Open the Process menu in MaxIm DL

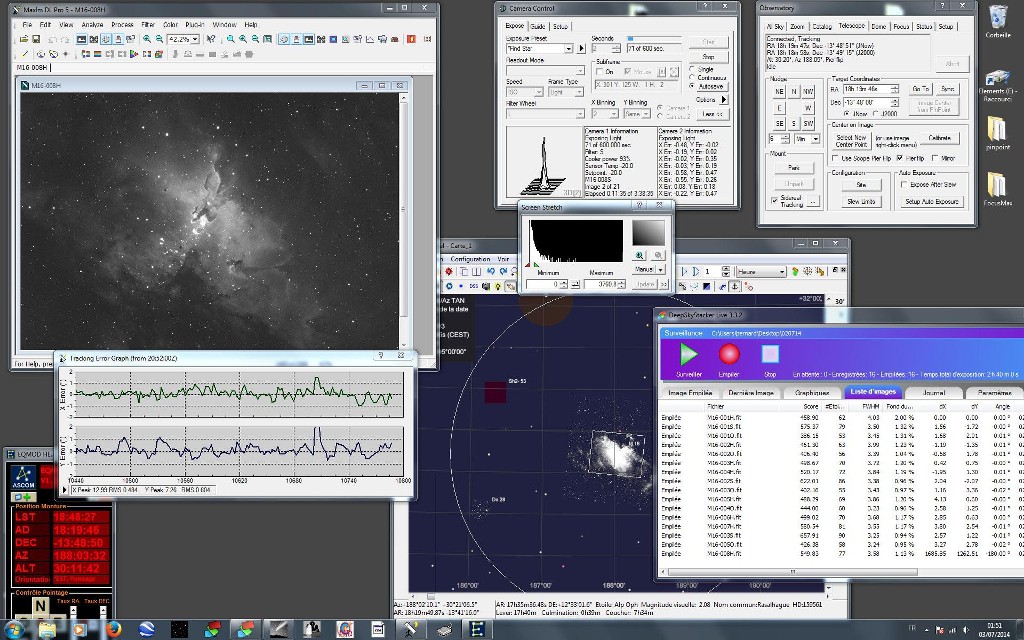122,24
